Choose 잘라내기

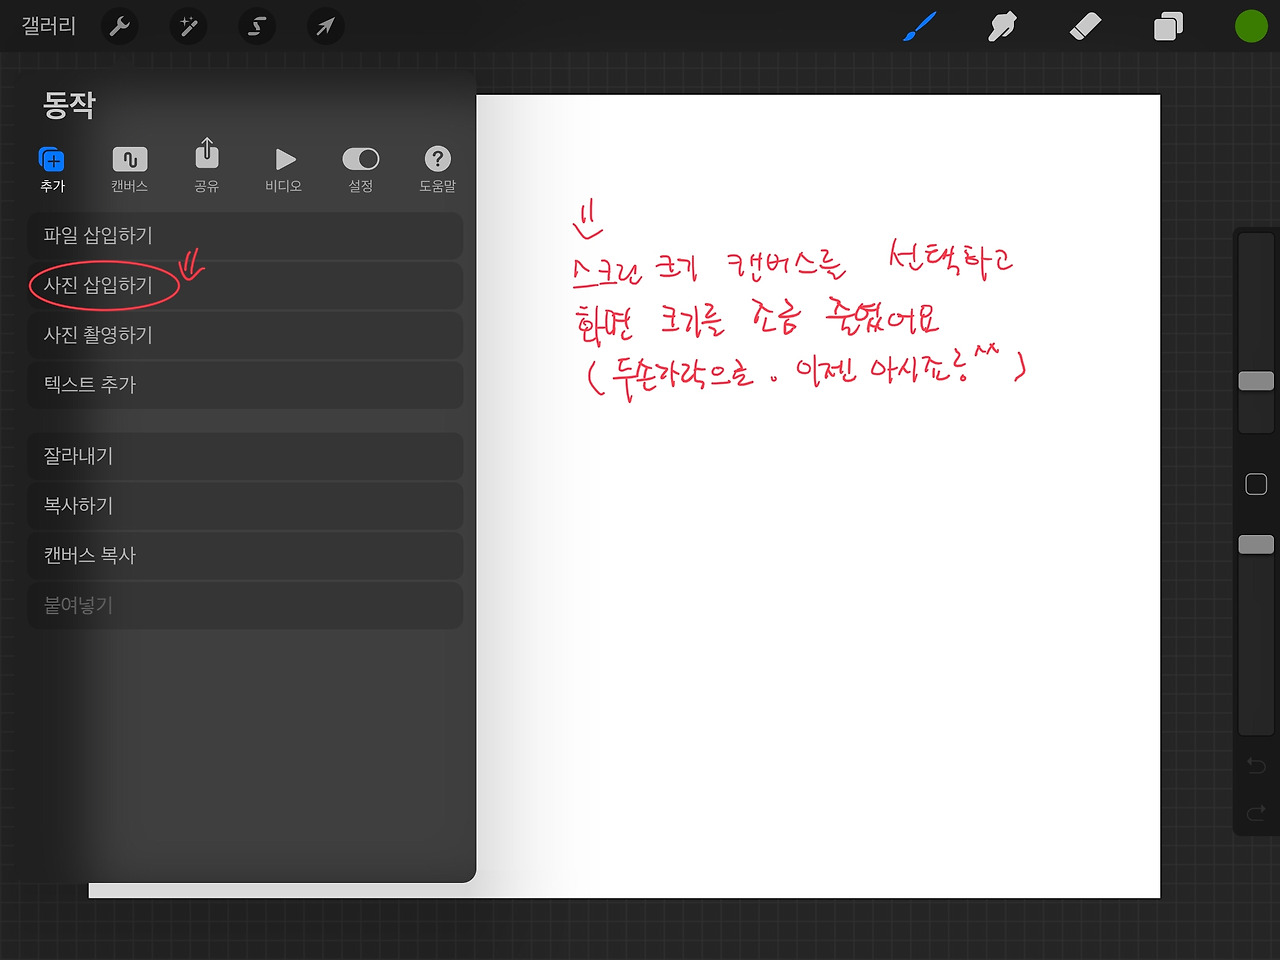click(x=245, y=457)
